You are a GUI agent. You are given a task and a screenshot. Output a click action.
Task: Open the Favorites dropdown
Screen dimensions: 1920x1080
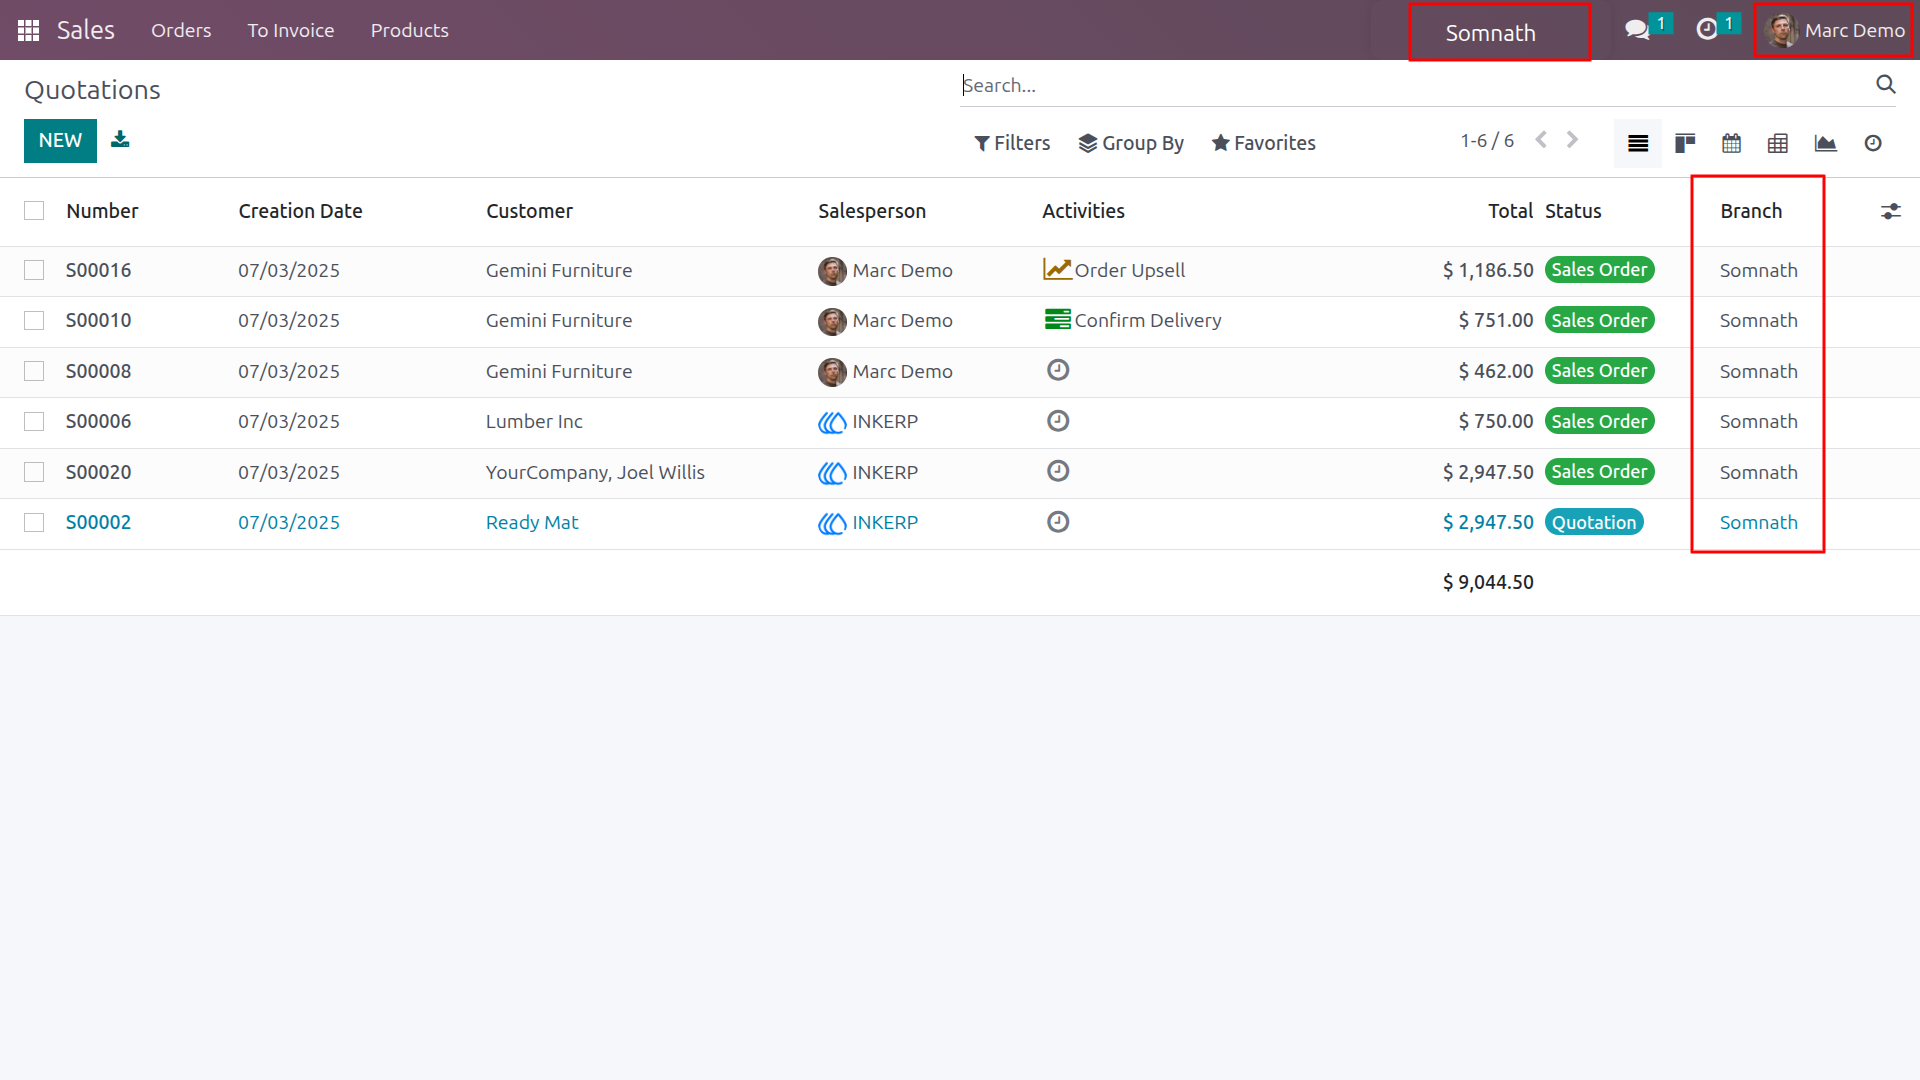click(1264, 143)
